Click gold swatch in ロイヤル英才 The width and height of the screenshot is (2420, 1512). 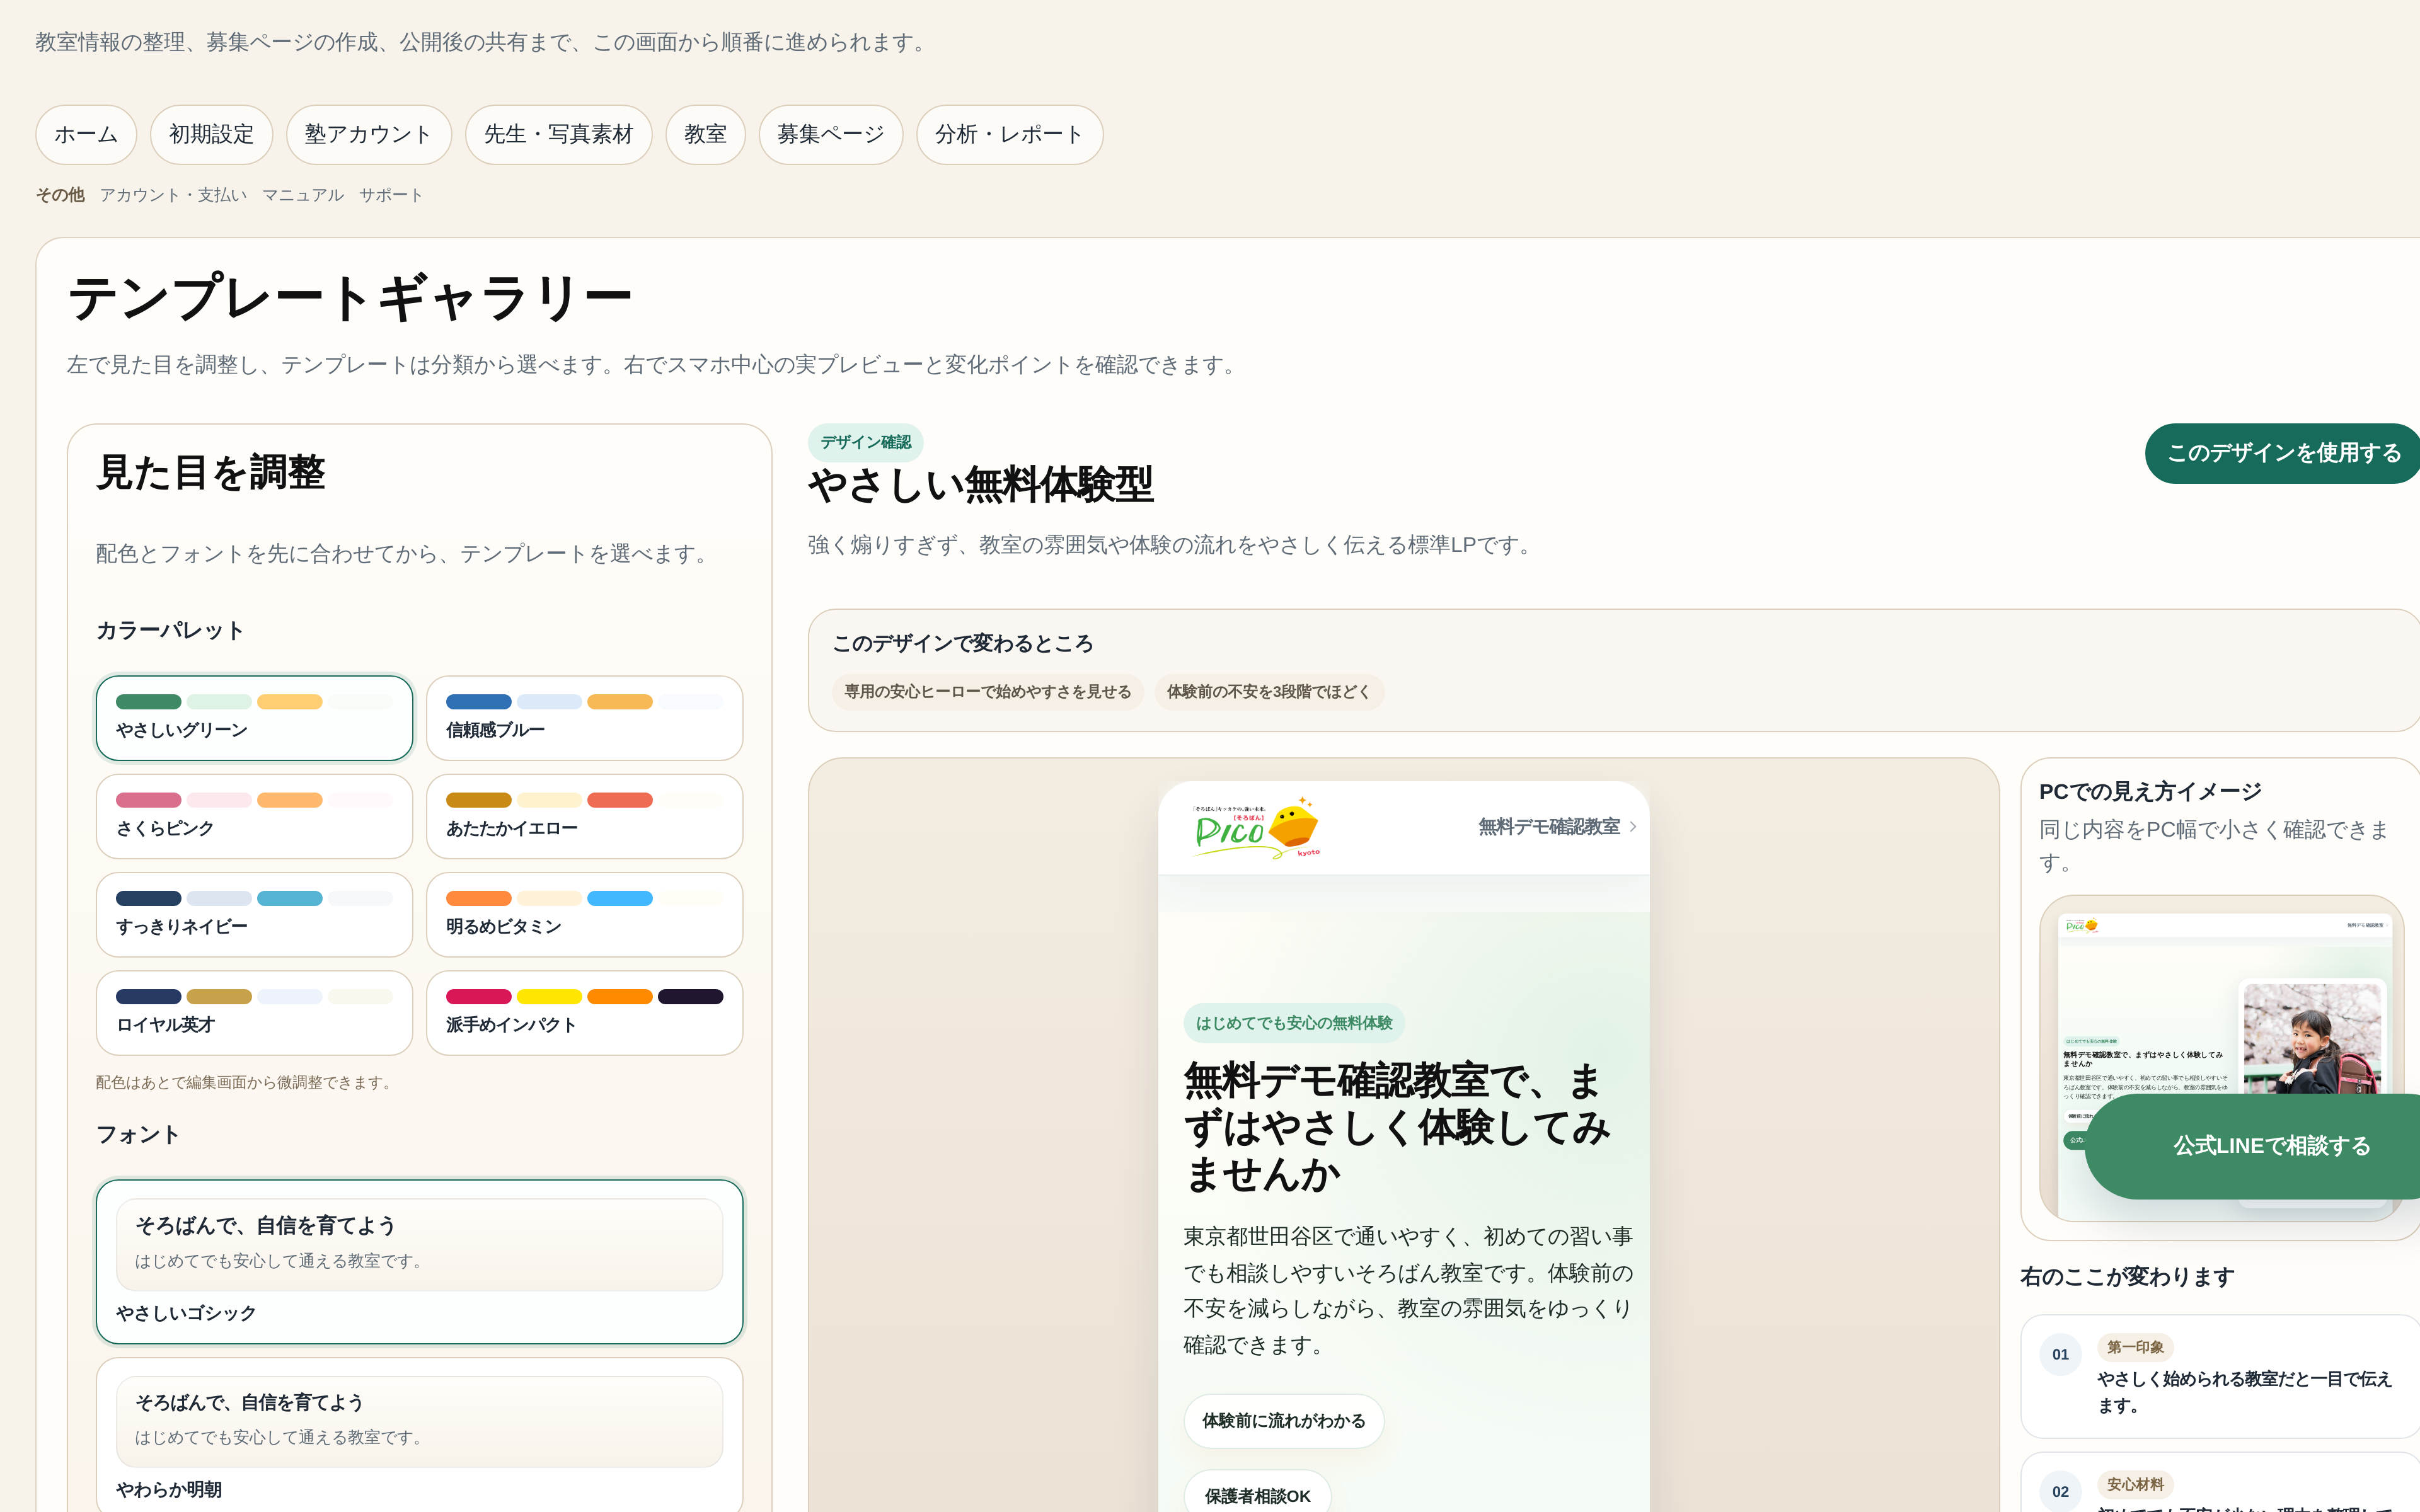click(x=219, y=997)
